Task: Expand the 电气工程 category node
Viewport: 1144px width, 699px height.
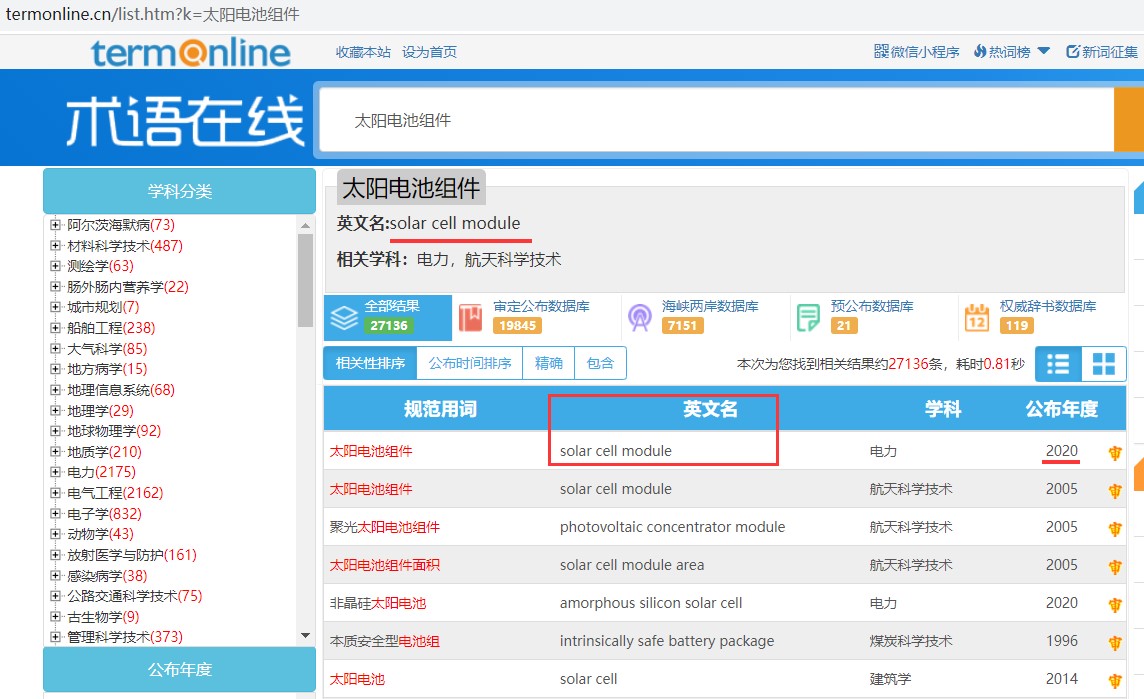Action: (x=56, y=492)
